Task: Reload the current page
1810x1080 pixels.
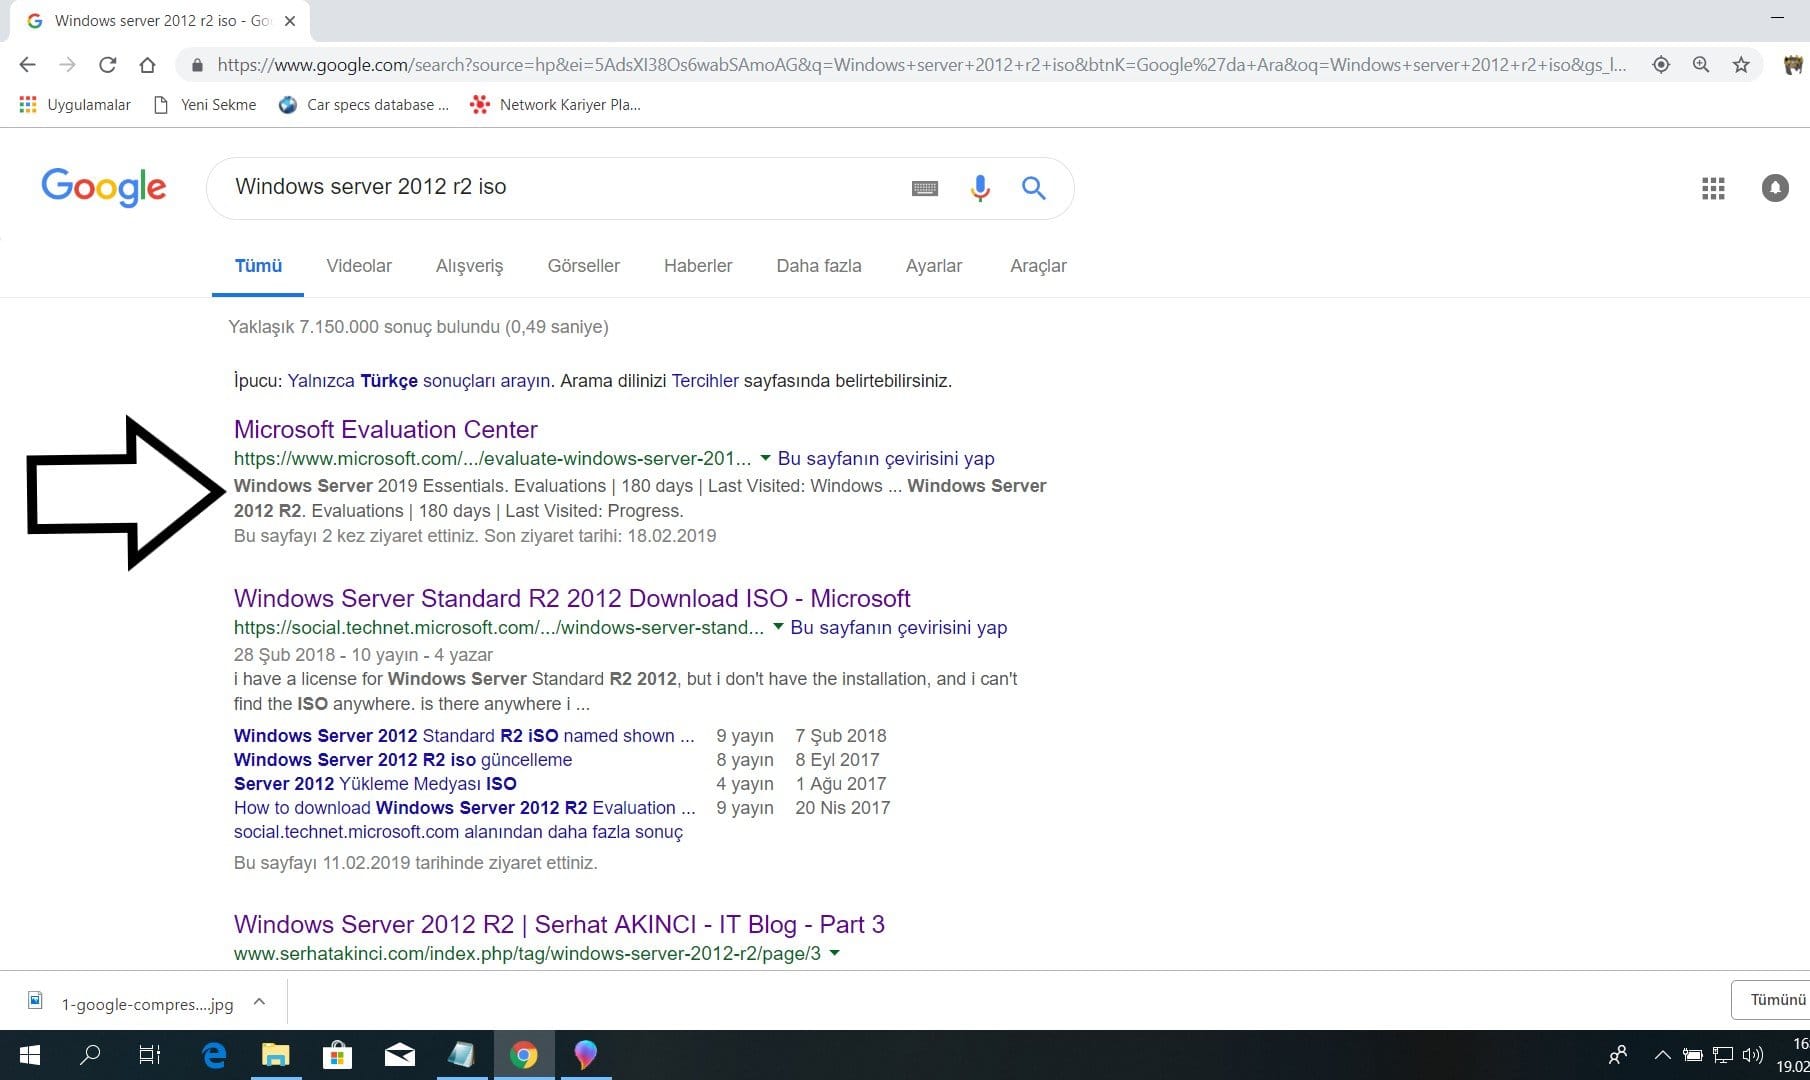Action: click(107, 65)
